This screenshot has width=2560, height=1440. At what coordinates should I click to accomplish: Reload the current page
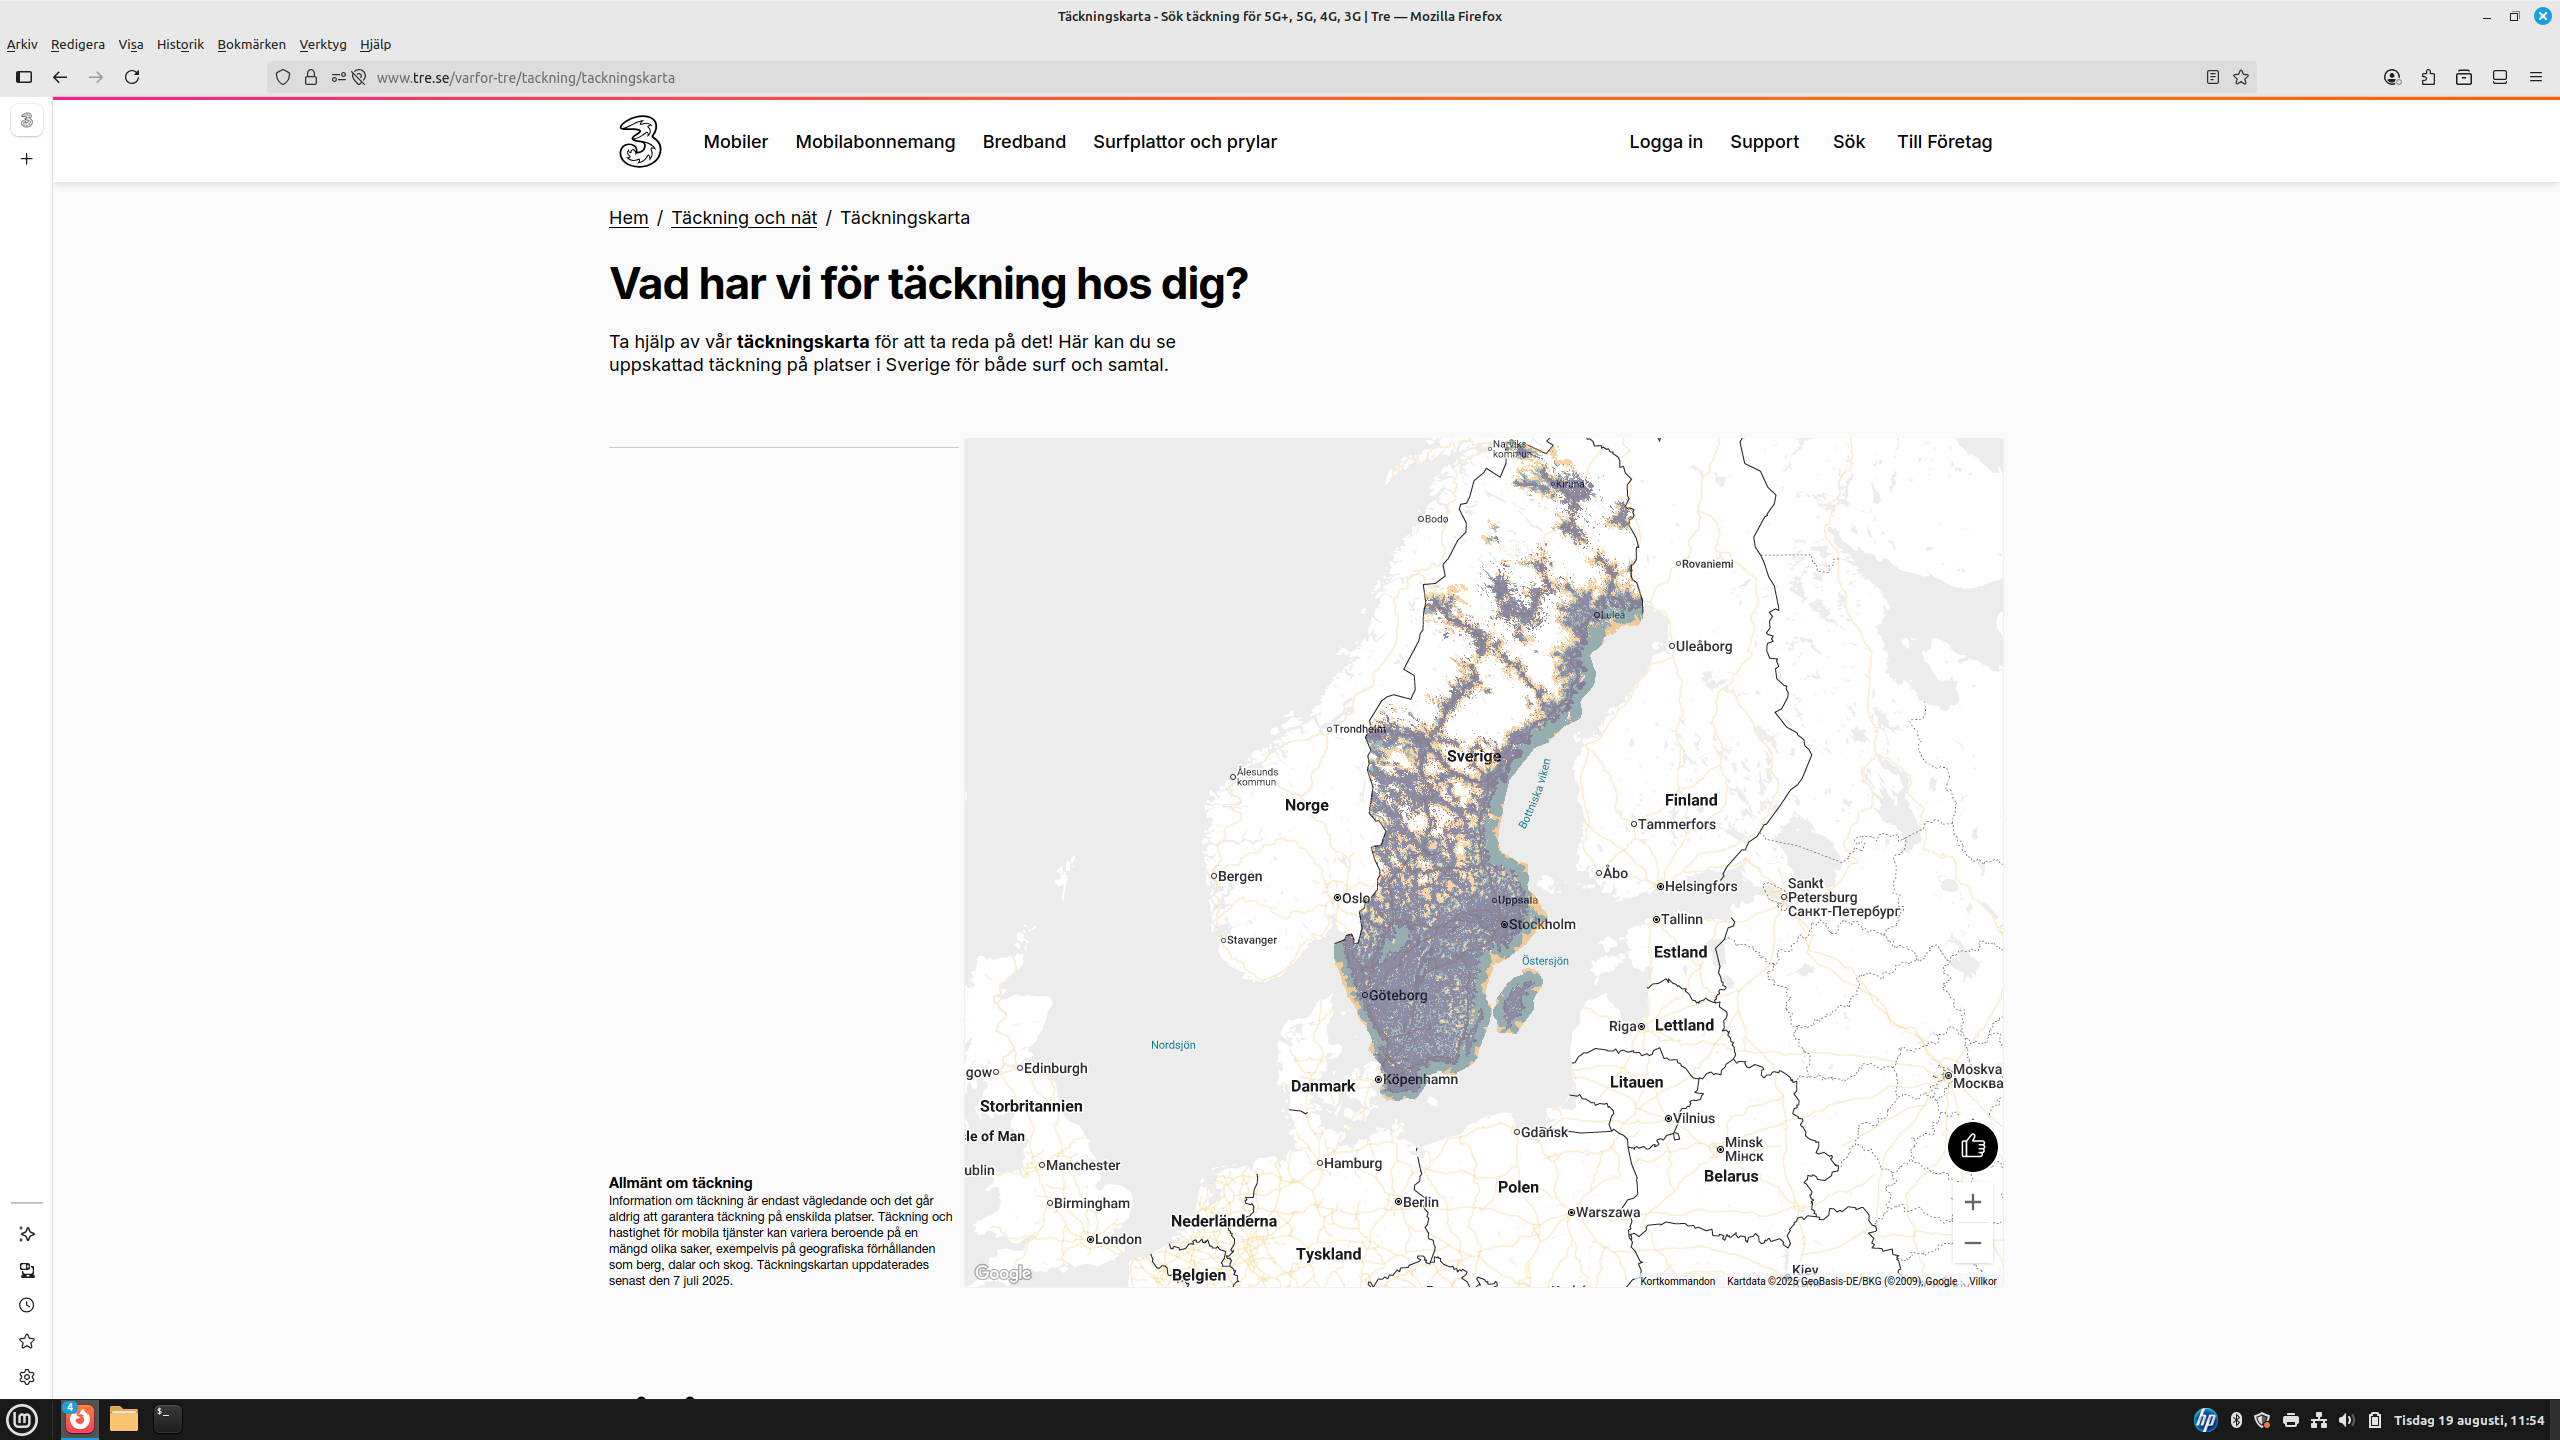[x=132, y=77]
